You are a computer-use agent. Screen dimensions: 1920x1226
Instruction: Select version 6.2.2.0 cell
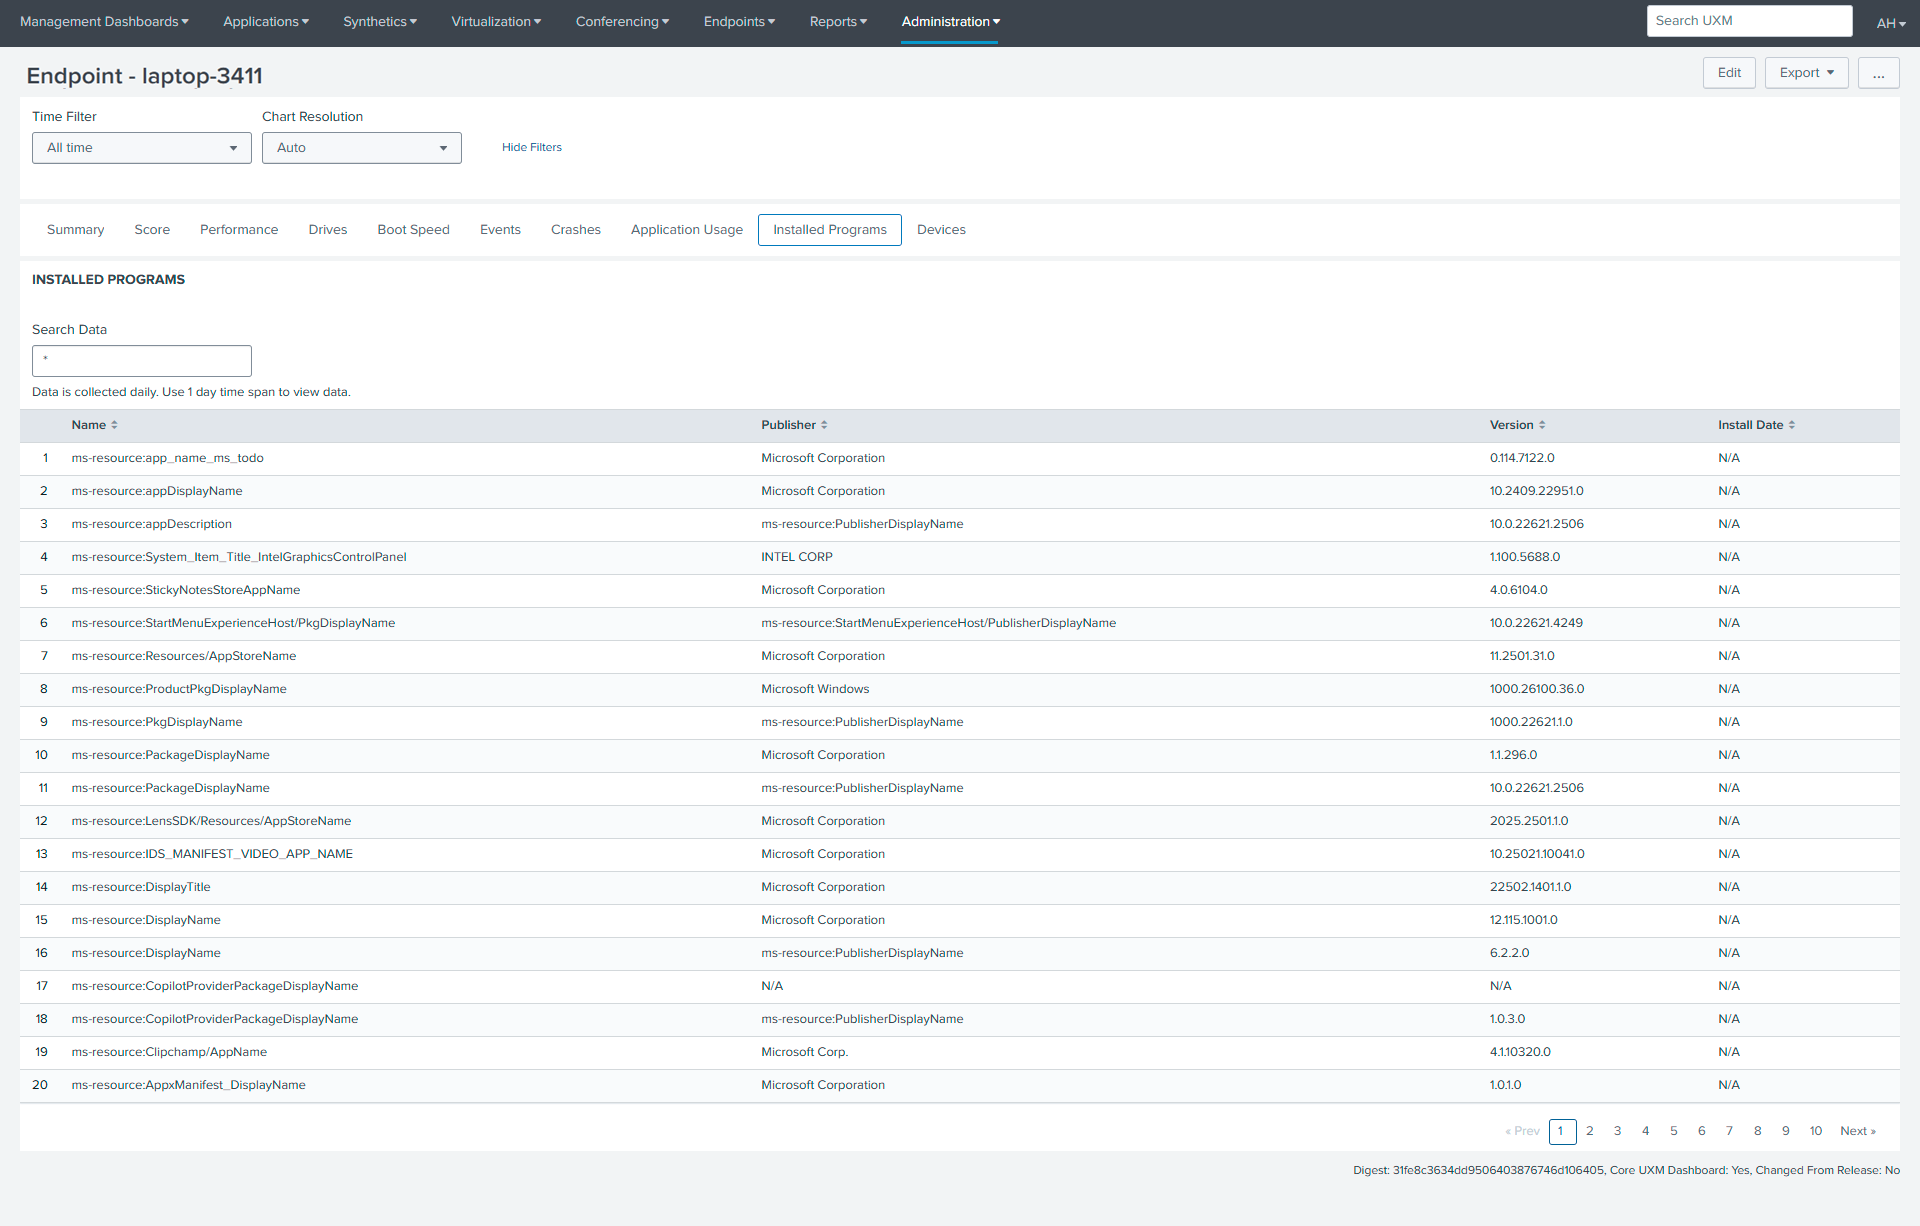[x=1509, y=953]
